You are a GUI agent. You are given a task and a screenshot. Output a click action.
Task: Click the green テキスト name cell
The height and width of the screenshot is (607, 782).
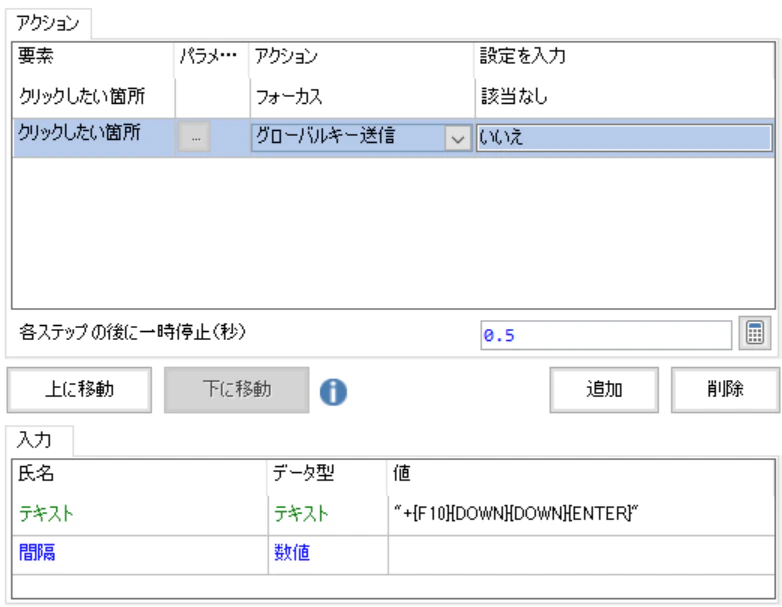pyautogui.click(x=140, y=514)
